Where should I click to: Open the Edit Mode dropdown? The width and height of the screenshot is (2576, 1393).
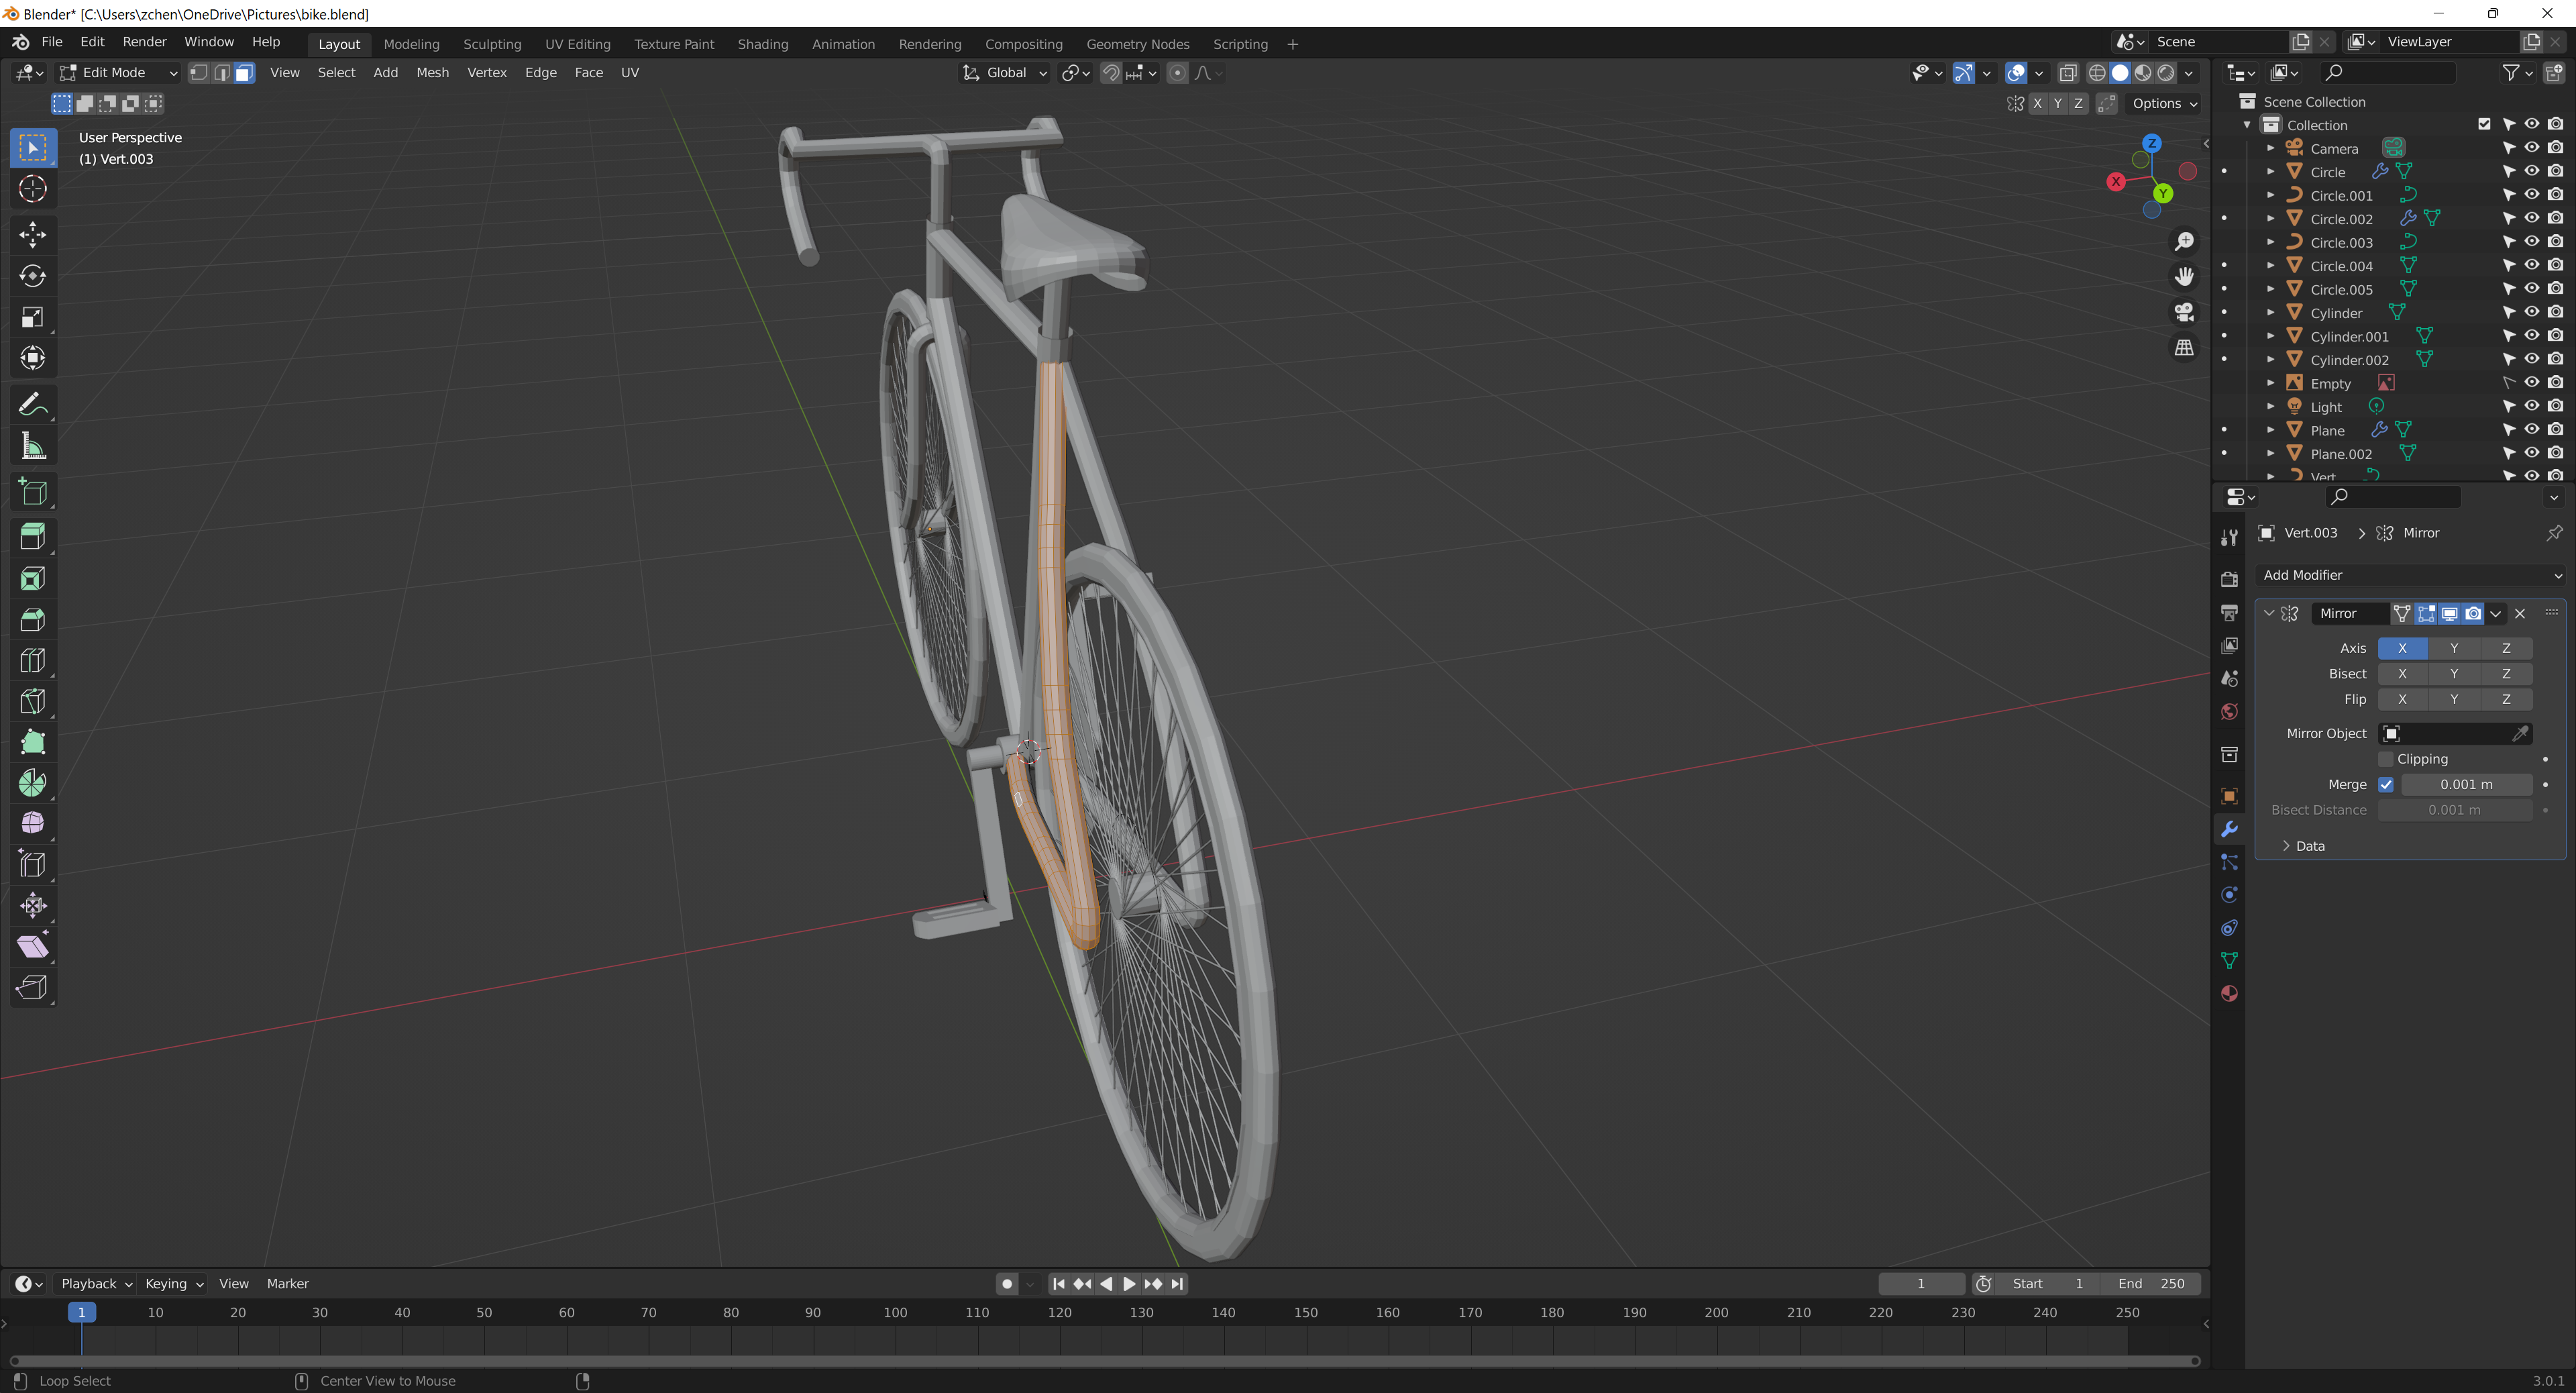118,72
